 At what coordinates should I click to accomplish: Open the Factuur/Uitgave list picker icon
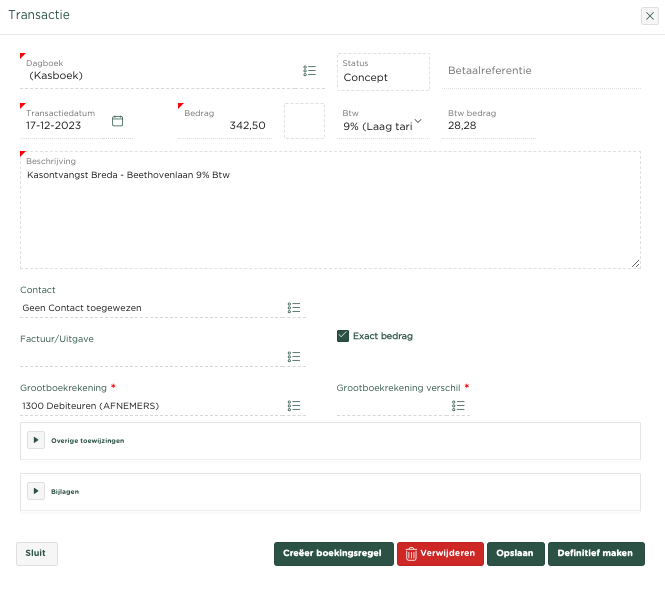click(x=294, y=356)
